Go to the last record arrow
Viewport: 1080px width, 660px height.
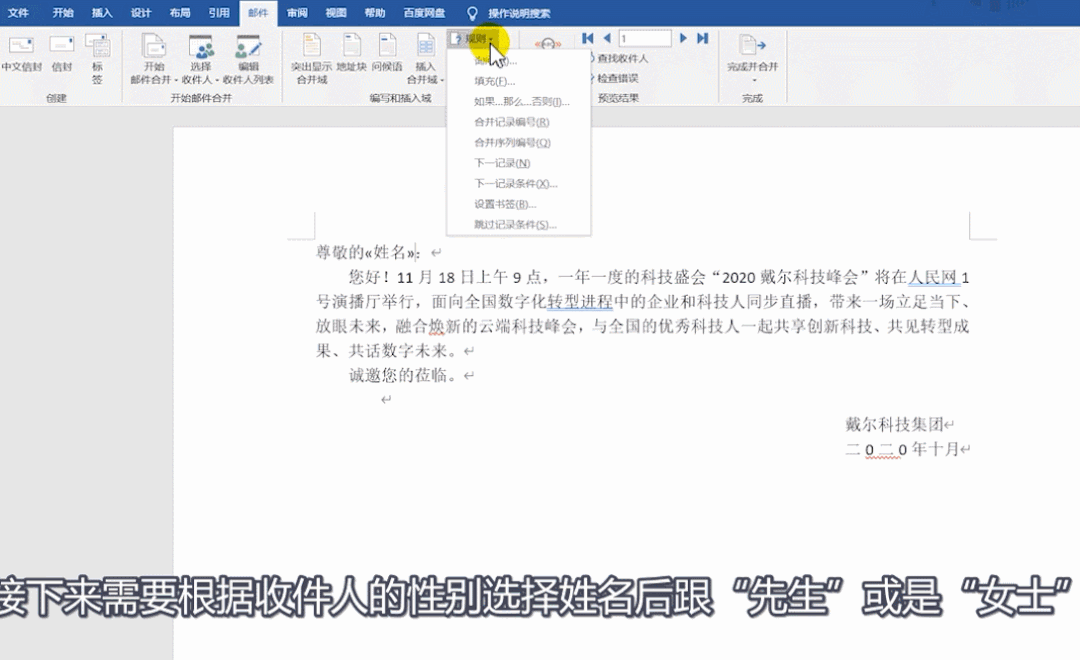click(702, 38)
